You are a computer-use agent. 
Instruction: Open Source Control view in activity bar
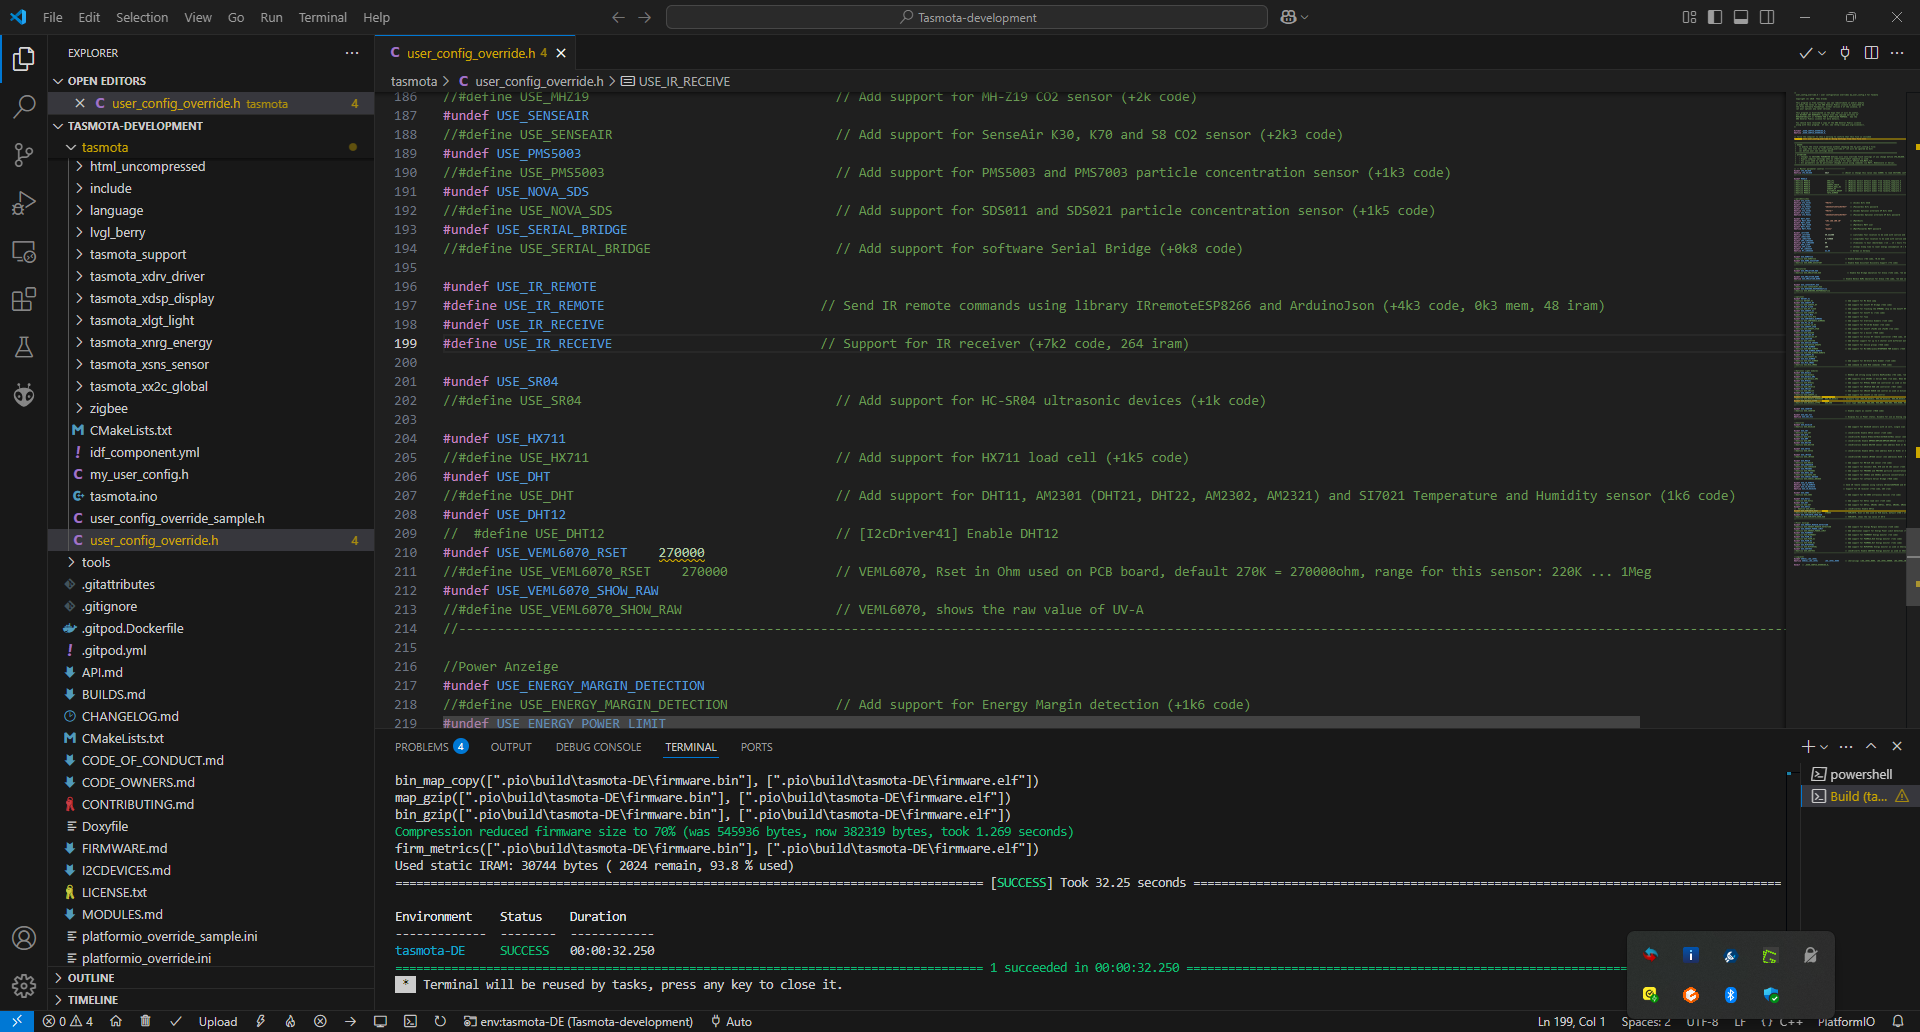(x=24, y=154)
